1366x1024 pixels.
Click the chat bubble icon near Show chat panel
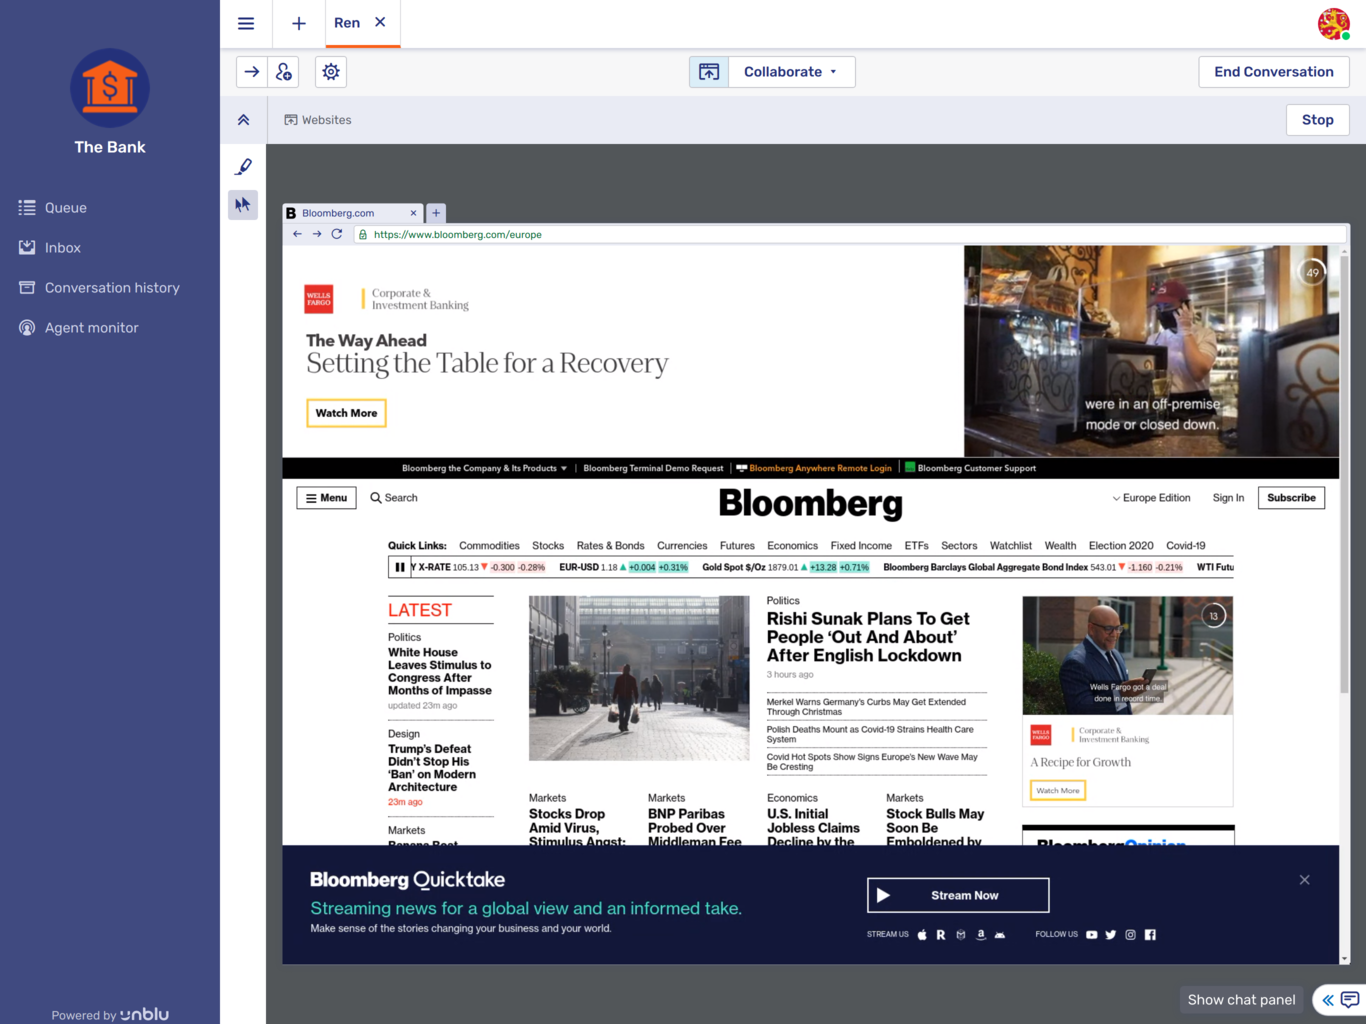[1348, 999]
